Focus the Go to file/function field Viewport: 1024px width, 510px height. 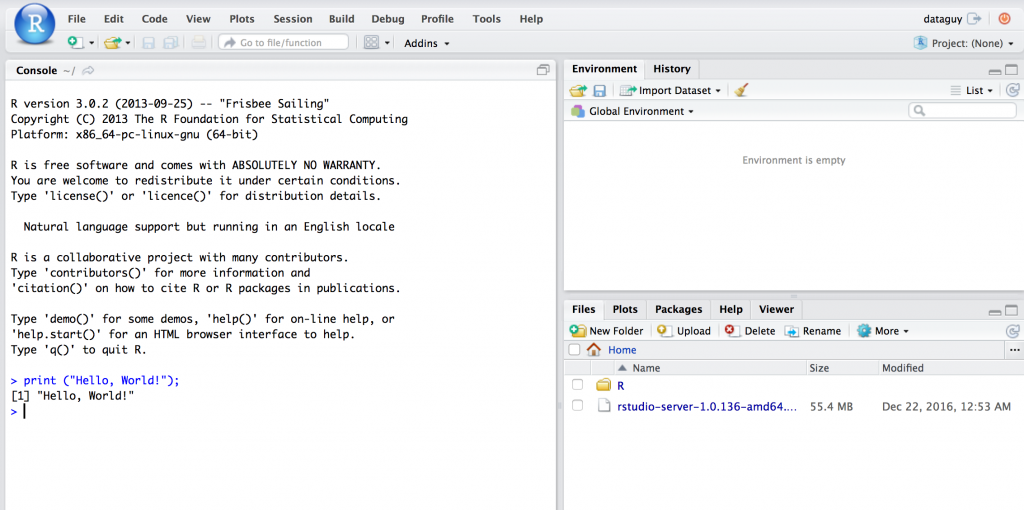283,42
